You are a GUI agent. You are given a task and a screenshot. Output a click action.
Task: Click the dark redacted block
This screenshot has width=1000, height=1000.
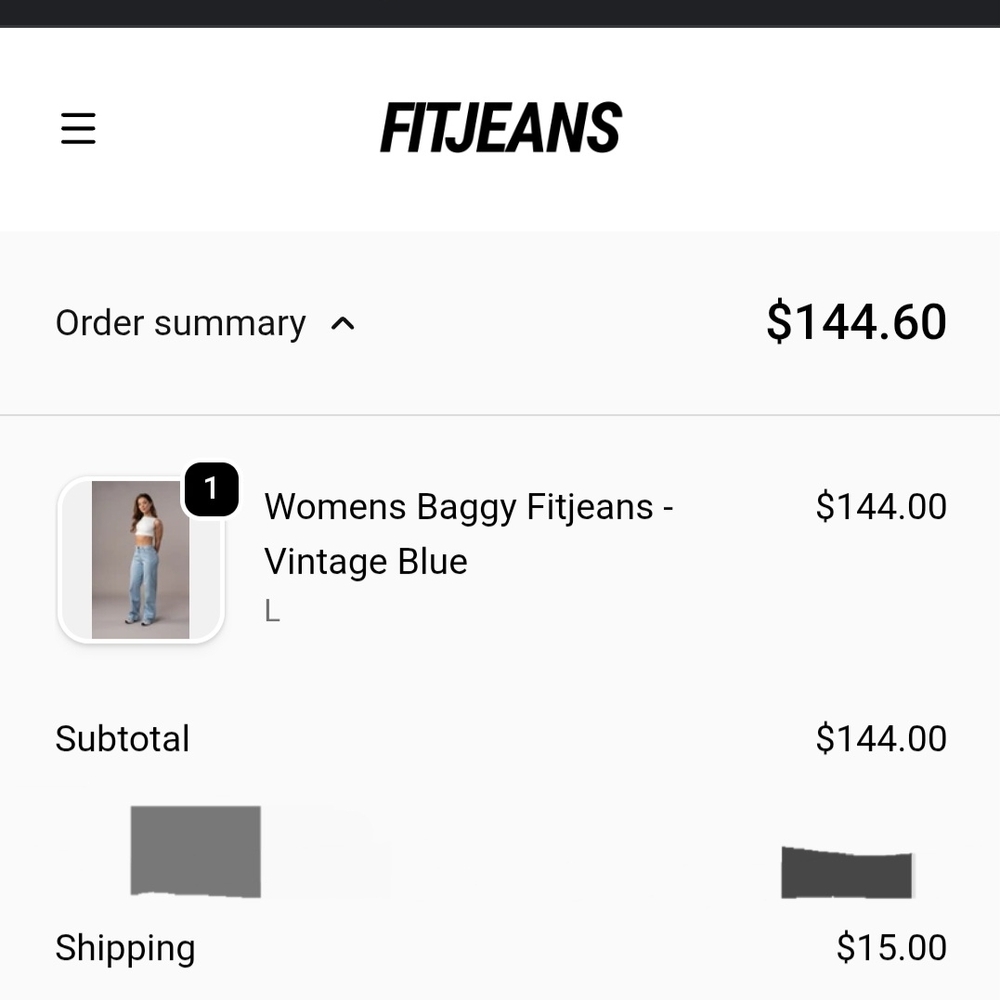pyautogui.click(x=847, y=873)
